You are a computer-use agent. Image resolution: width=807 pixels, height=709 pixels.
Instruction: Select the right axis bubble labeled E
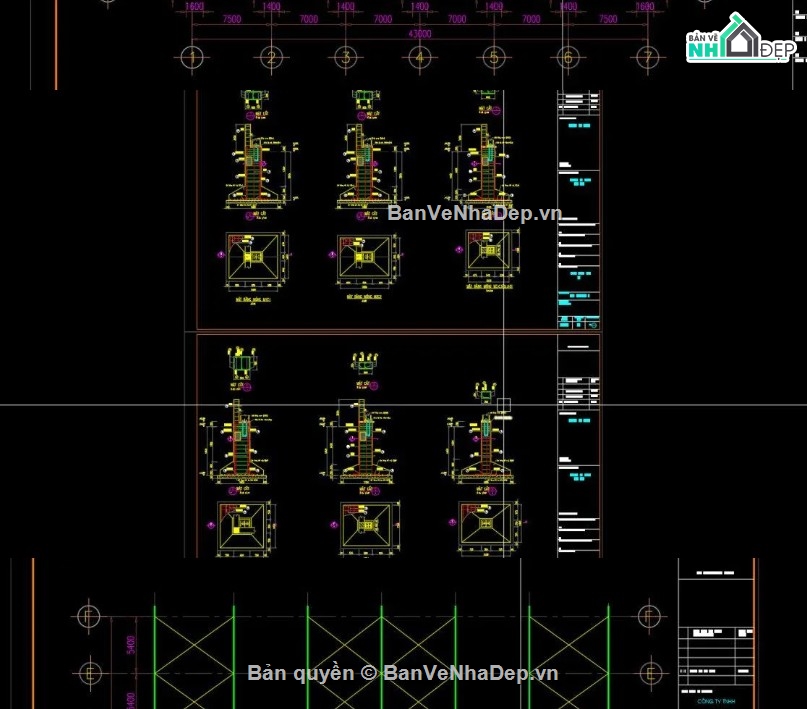(x=650, y=672)
